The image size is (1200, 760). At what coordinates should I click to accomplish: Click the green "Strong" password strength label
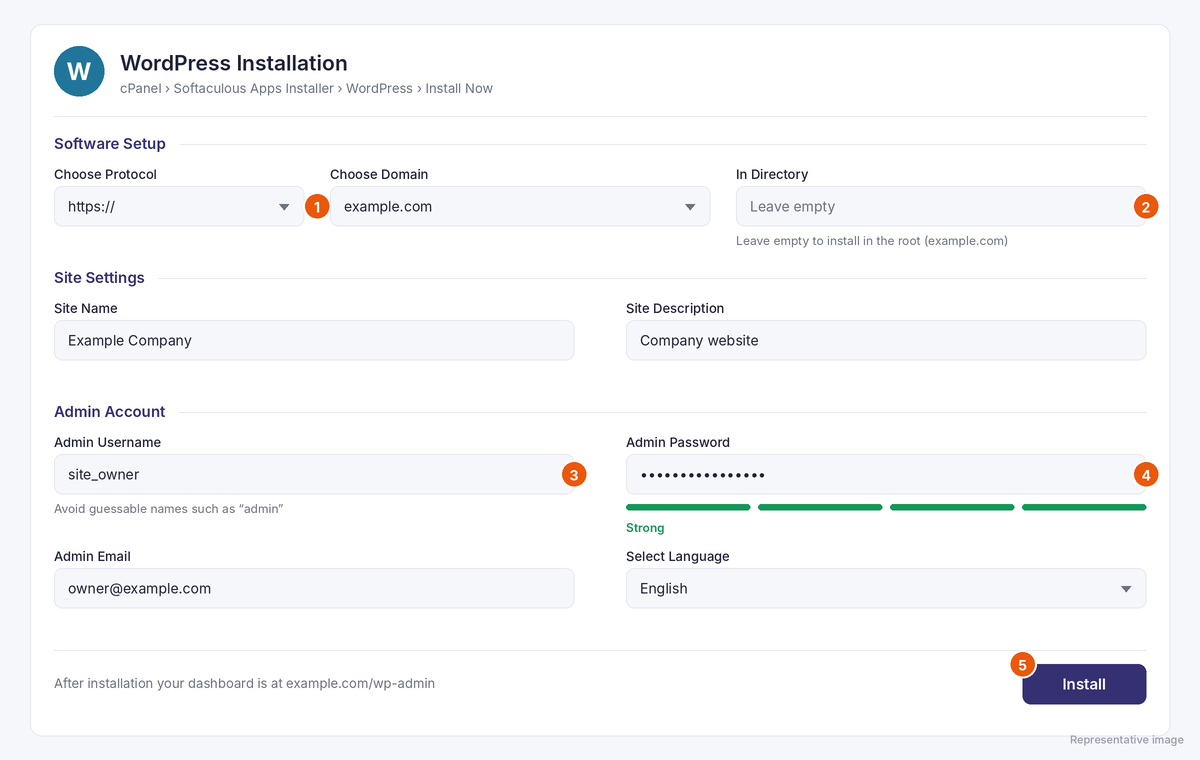[x=645, y=528]
